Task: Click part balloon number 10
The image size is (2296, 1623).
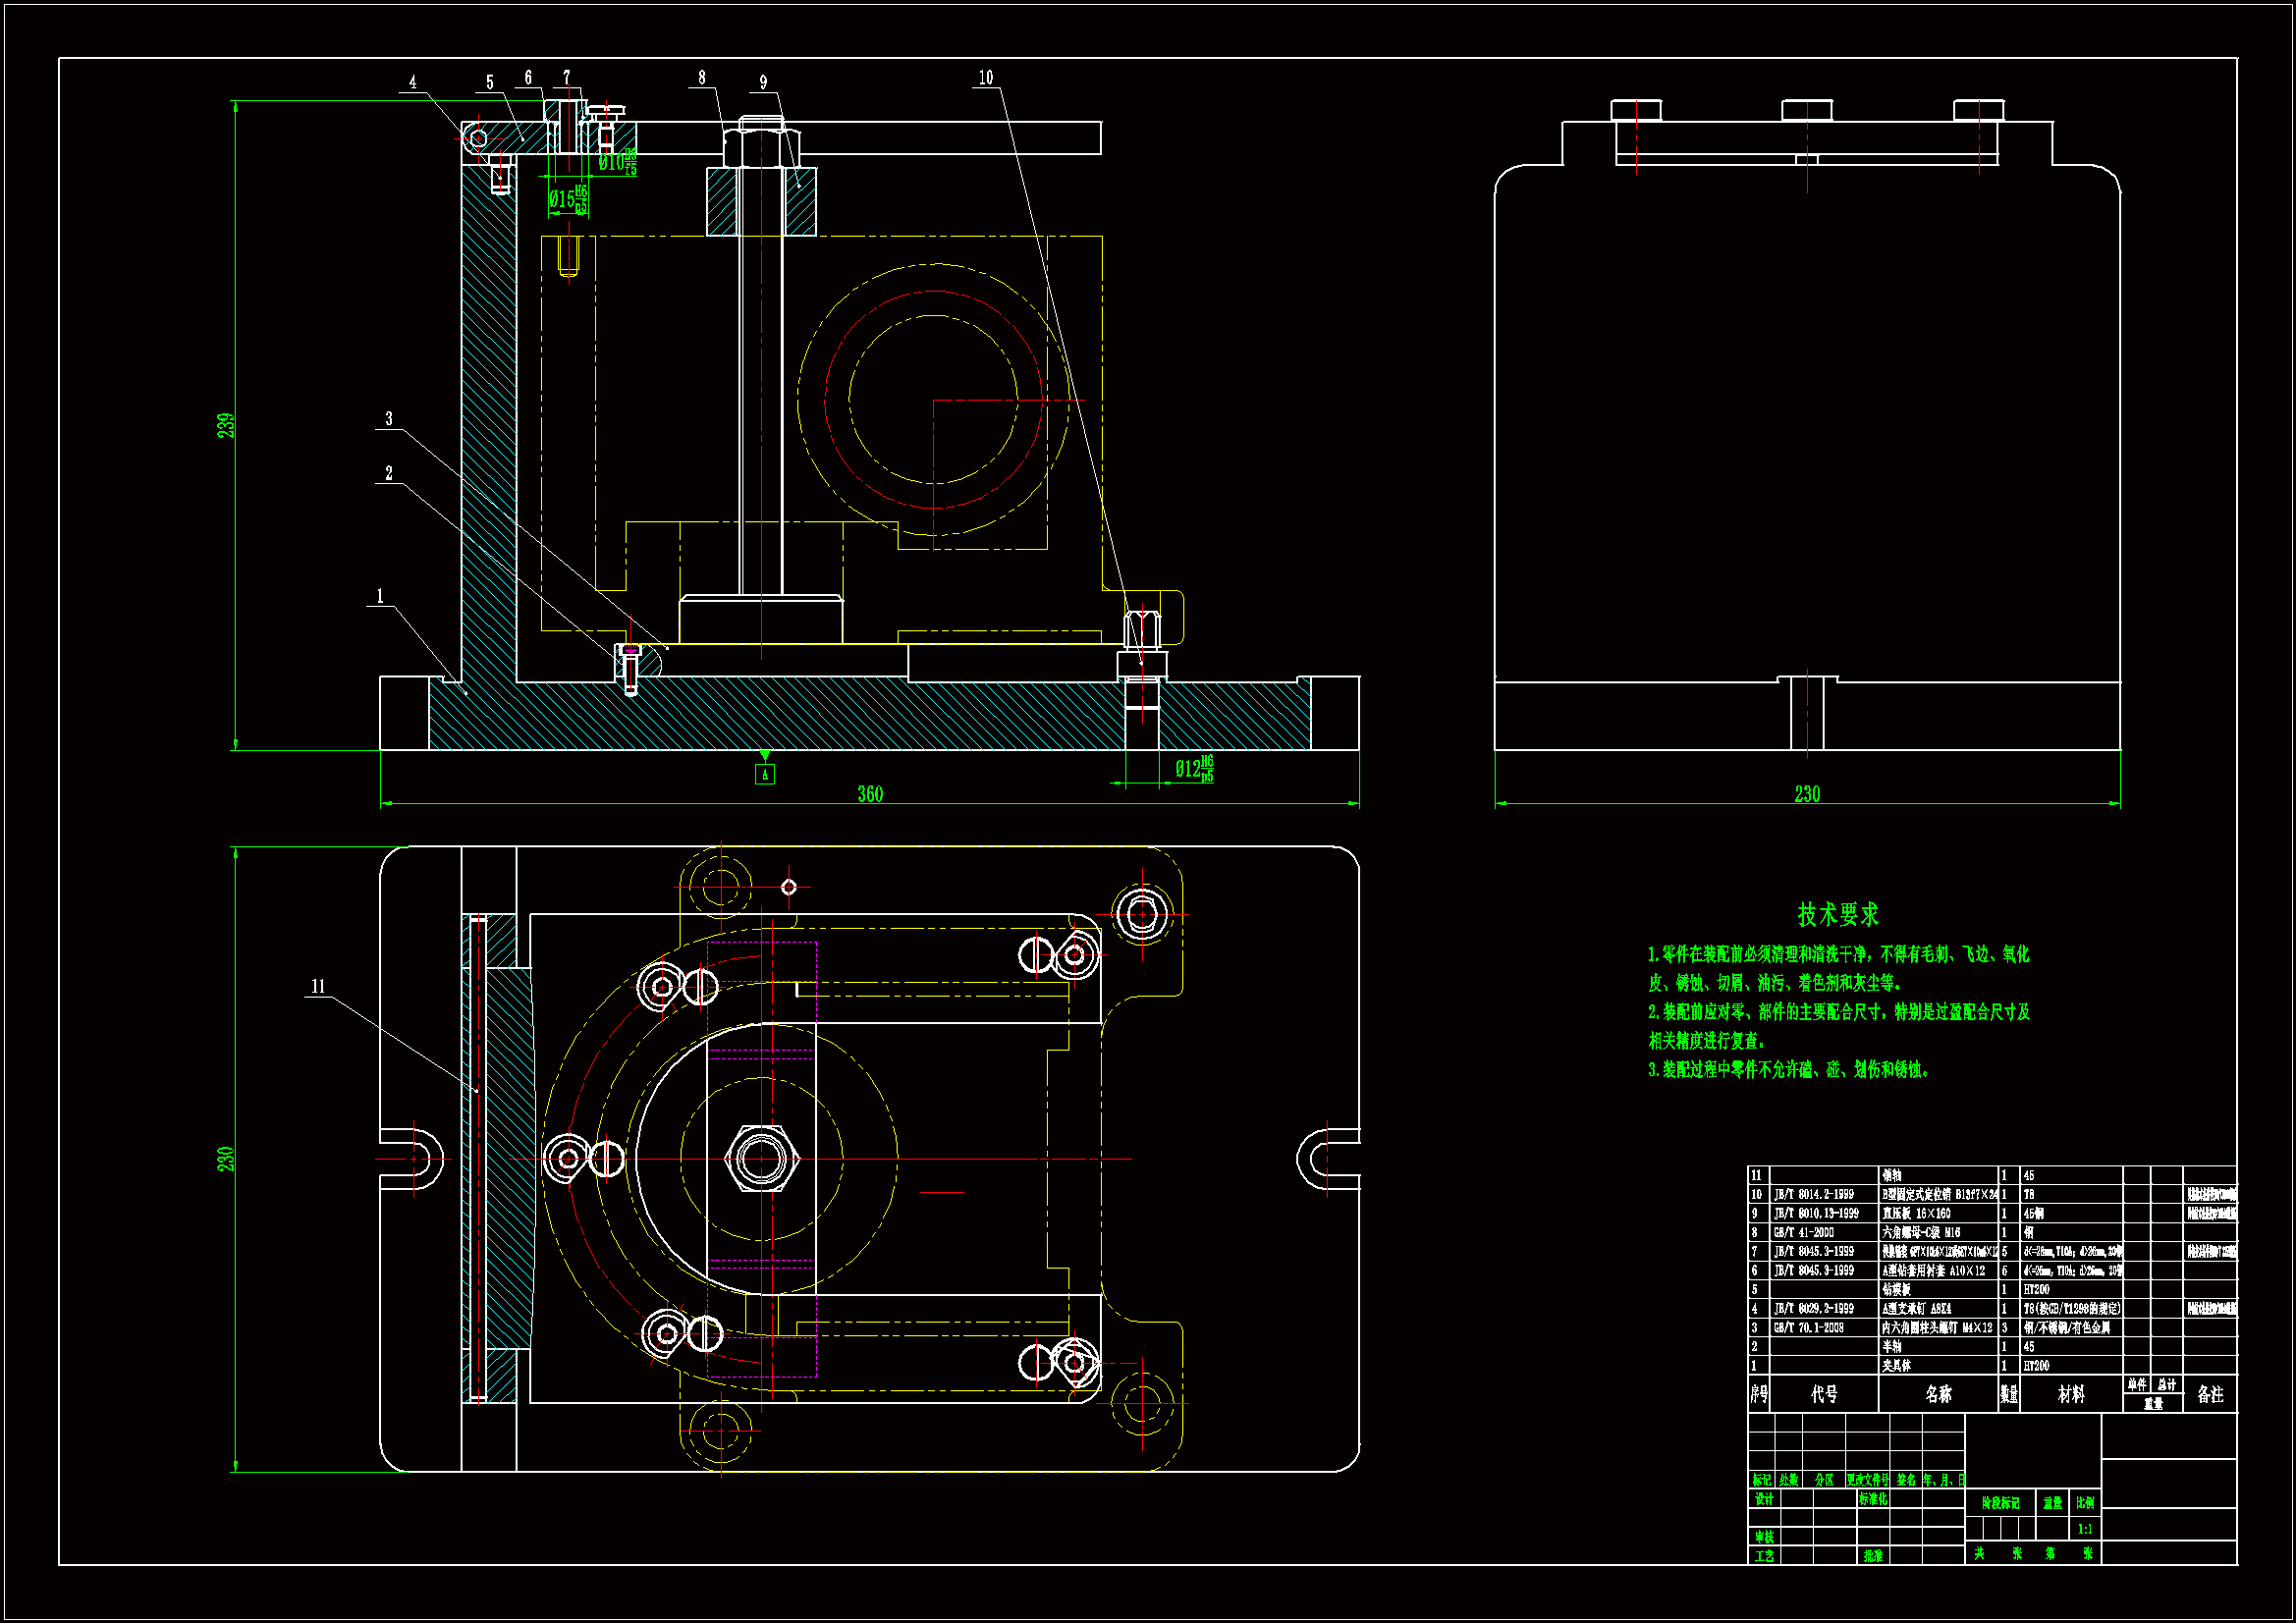Action: pos(986,78)
